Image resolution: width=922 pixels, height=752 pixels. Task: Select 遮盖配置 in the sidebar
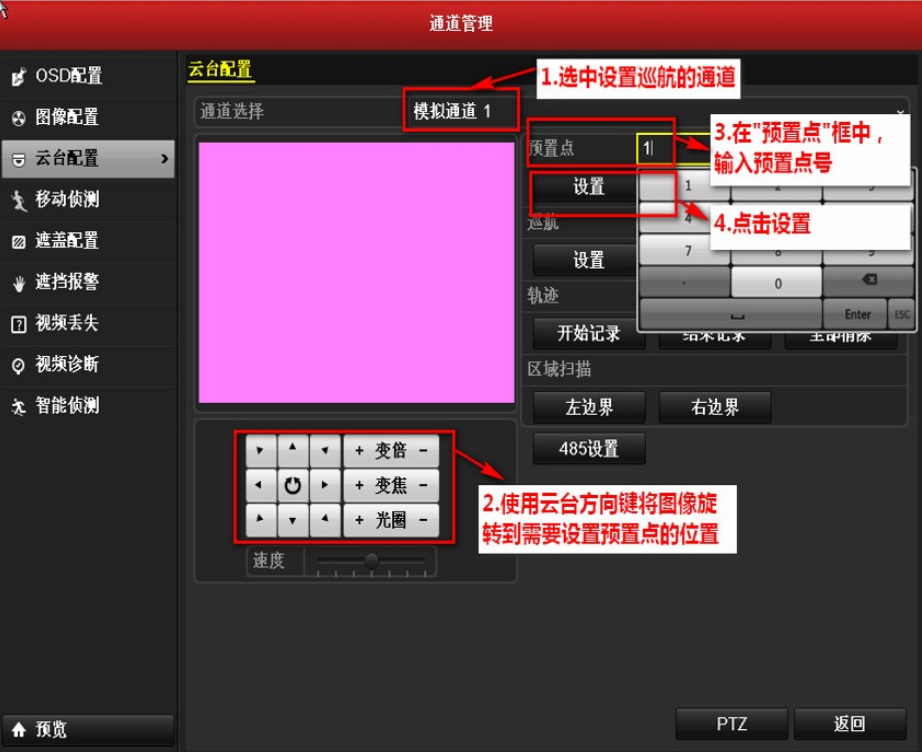(88, 241)
